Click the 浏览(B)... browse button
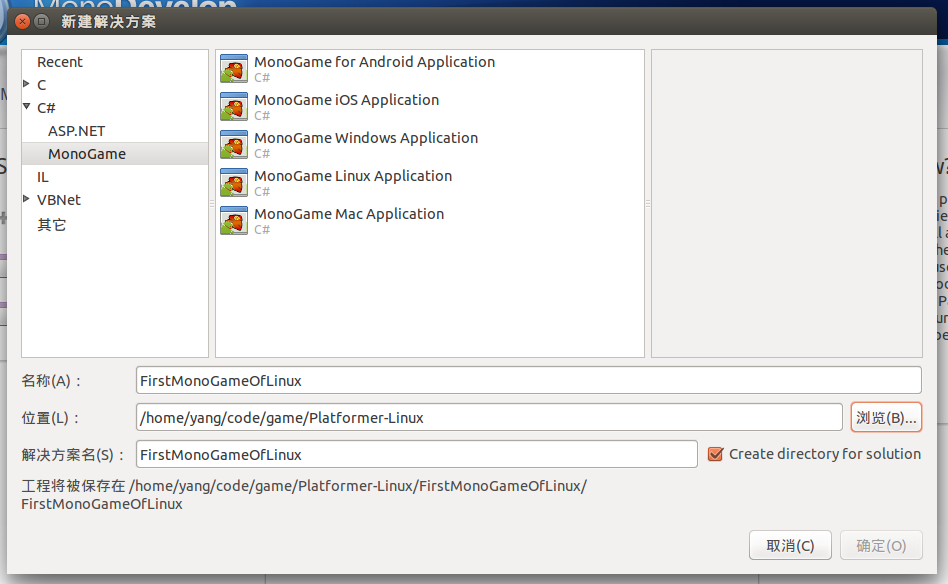Screen dimensions: 948x584 (886, 417)
